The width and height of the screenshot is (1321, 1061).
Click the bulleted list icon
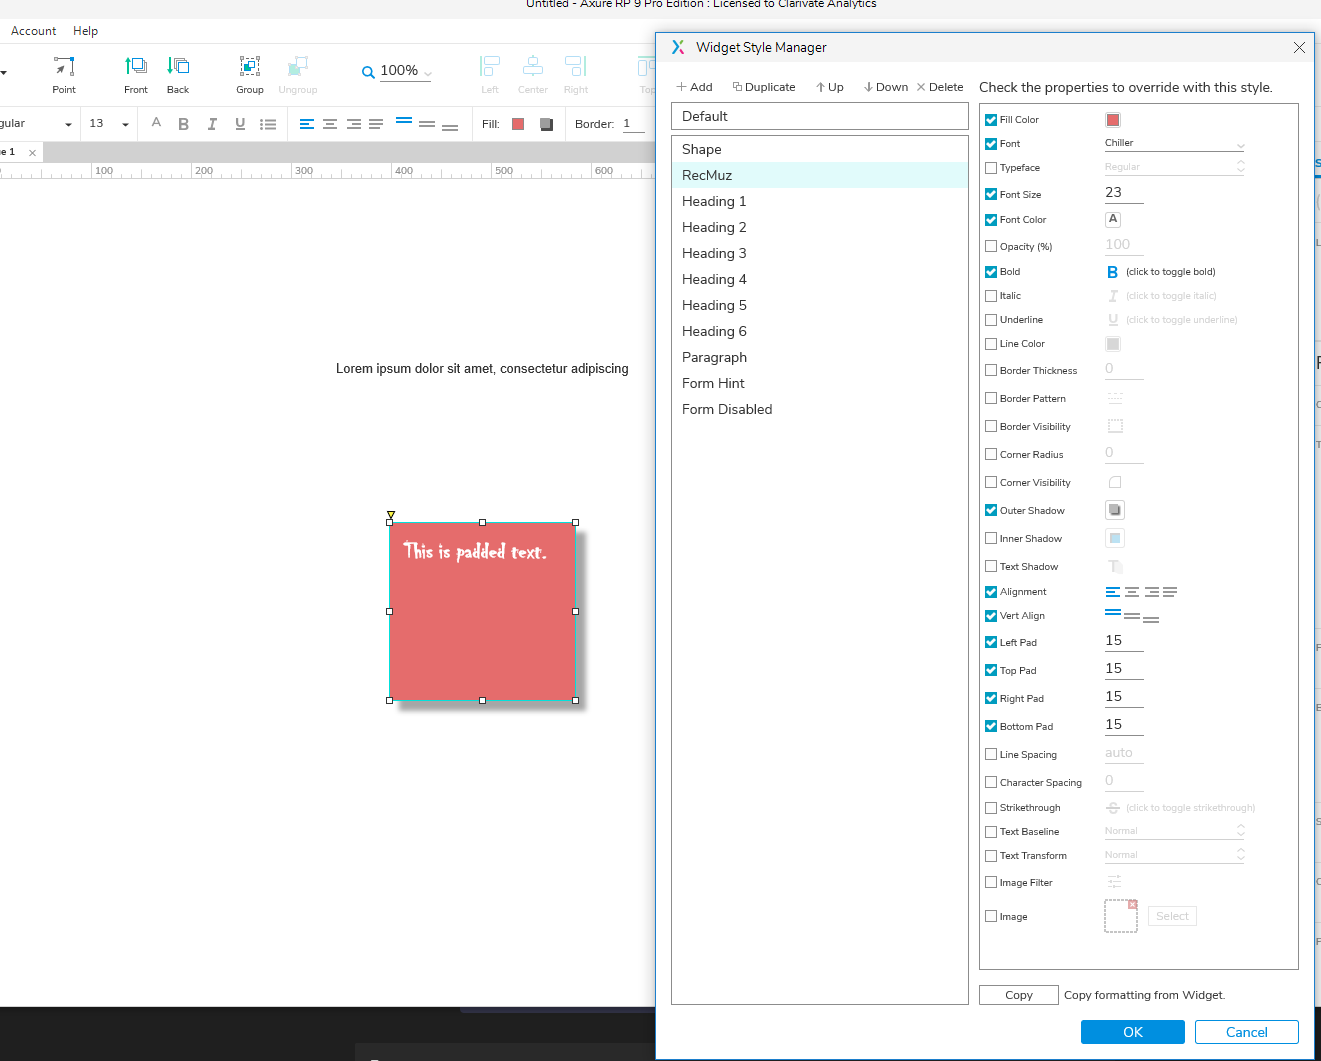coord(268,124)
